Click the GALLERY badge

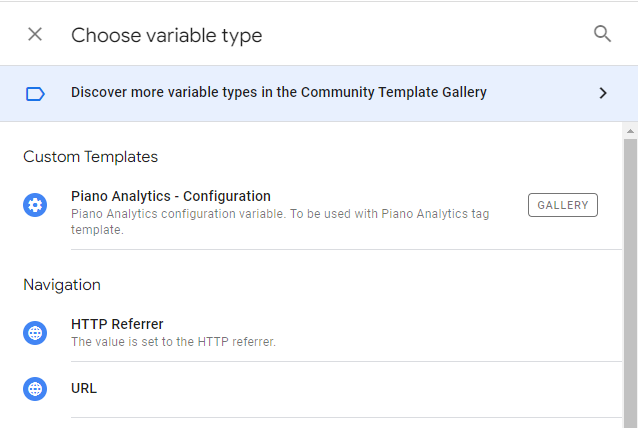562,205
